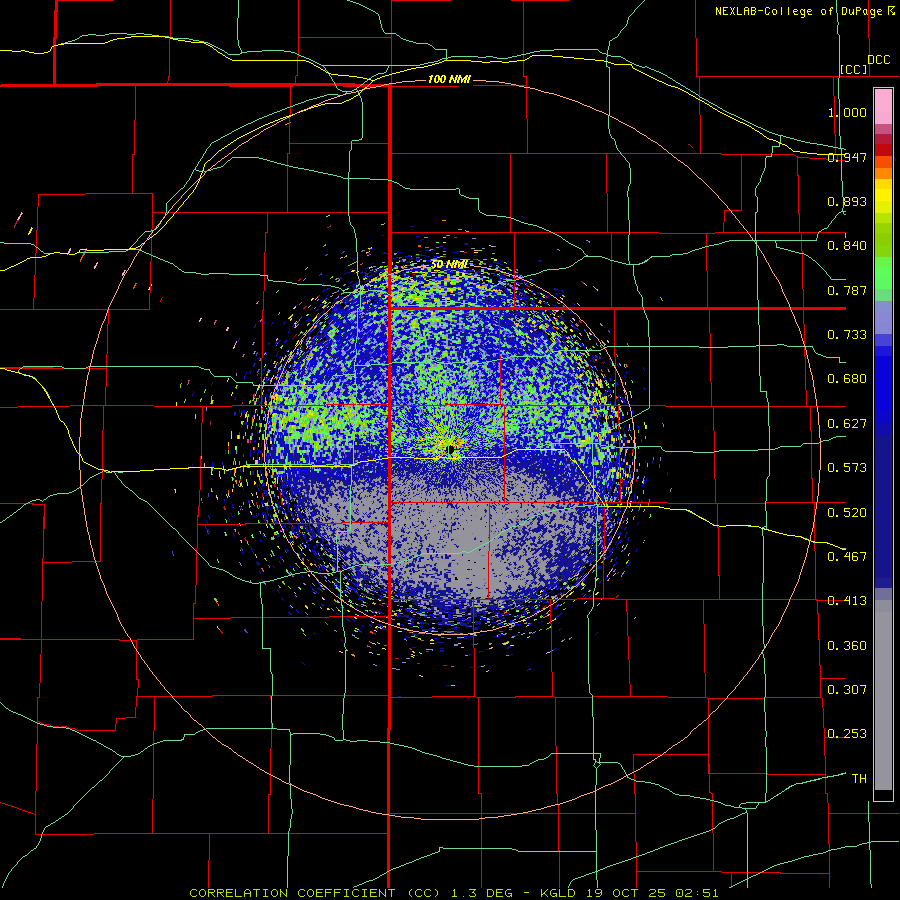Viewport: 900px width, 900px height.
Task: Click the 1.000 value on the color scale
Action: (x=847, y=112)
